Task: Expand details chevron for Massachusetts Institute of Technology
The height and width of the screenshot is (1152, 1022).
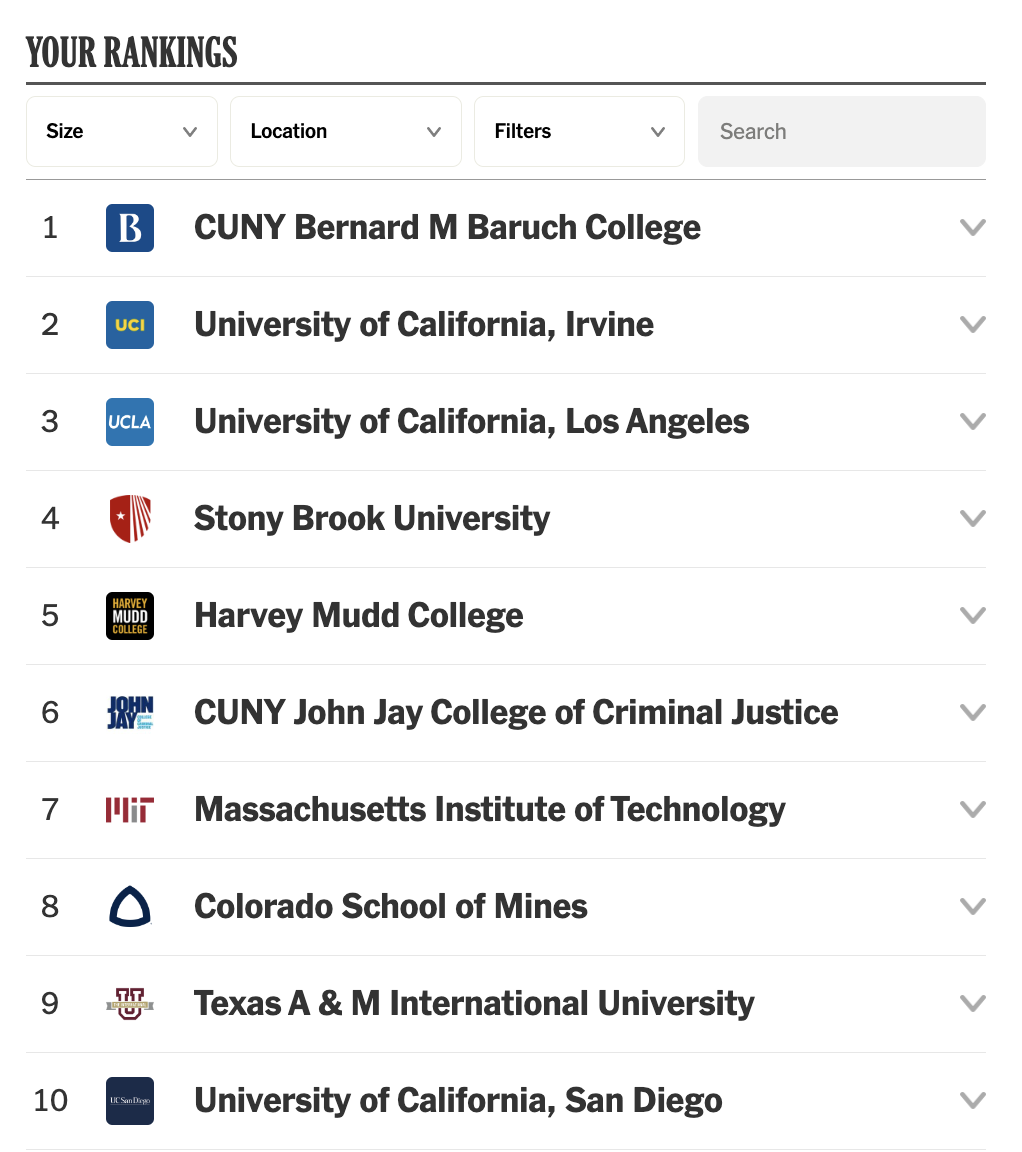Action: [972, 810]
